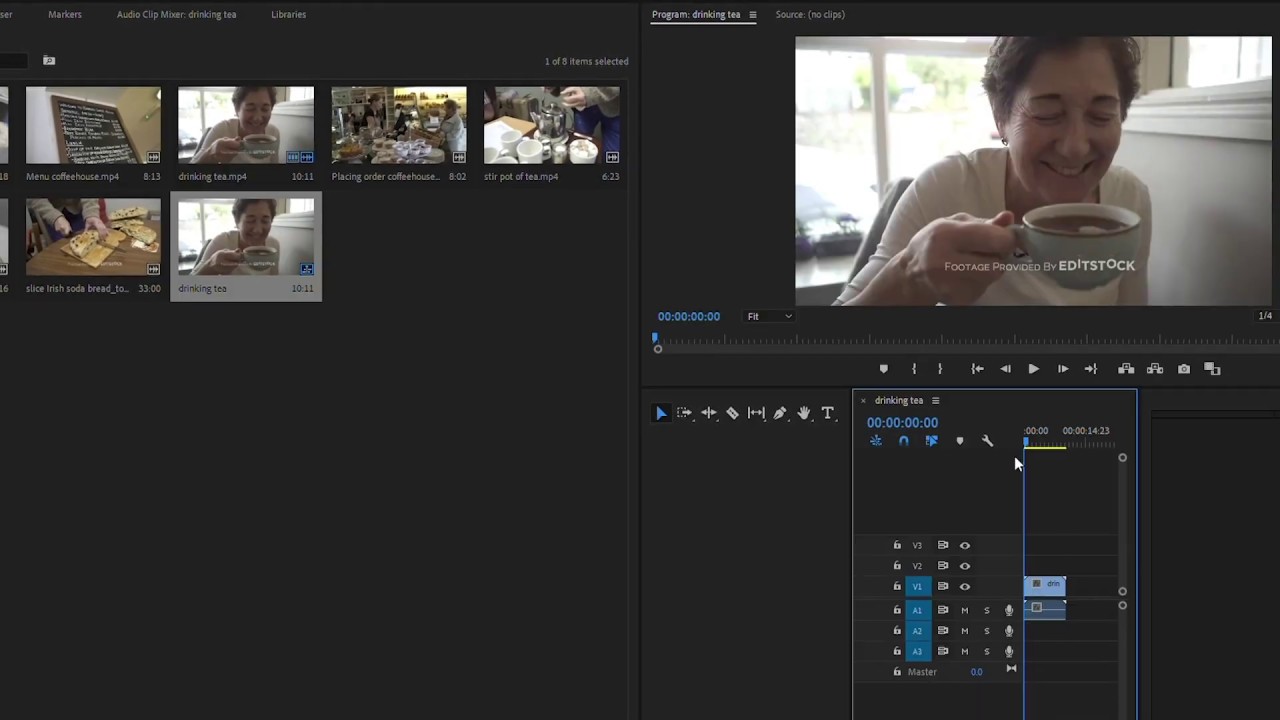Viewport: 1280px width, 720px height.
Task: Toggle sync lock on V2
Action: pyautogui.click(x=942, y=566)
